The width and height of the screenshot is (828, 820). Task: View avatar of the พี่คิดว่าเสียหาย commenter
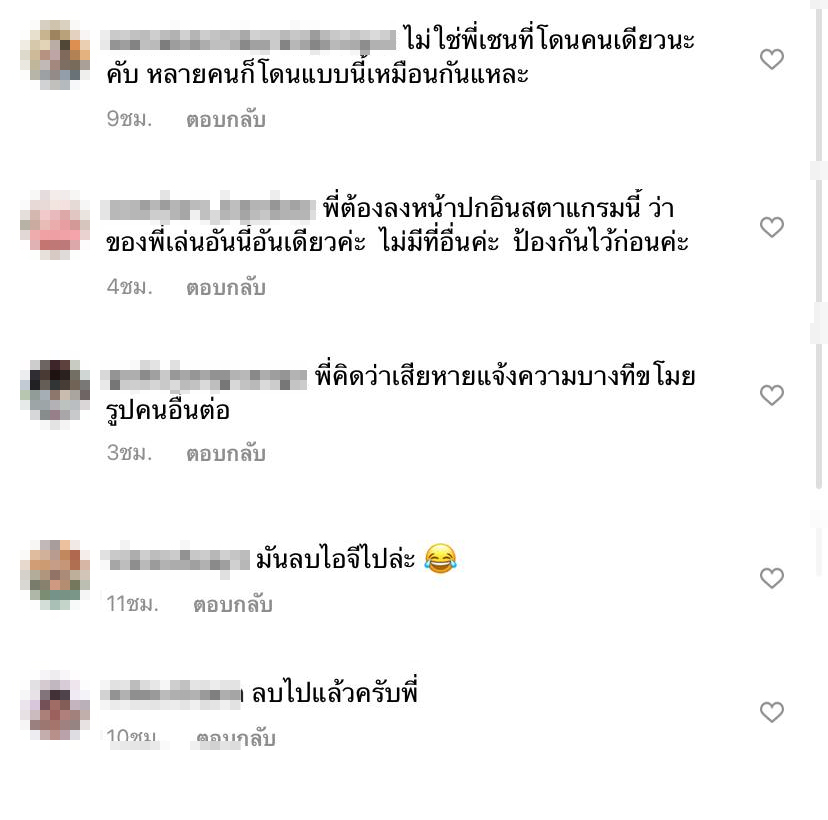tap(55, 394)
